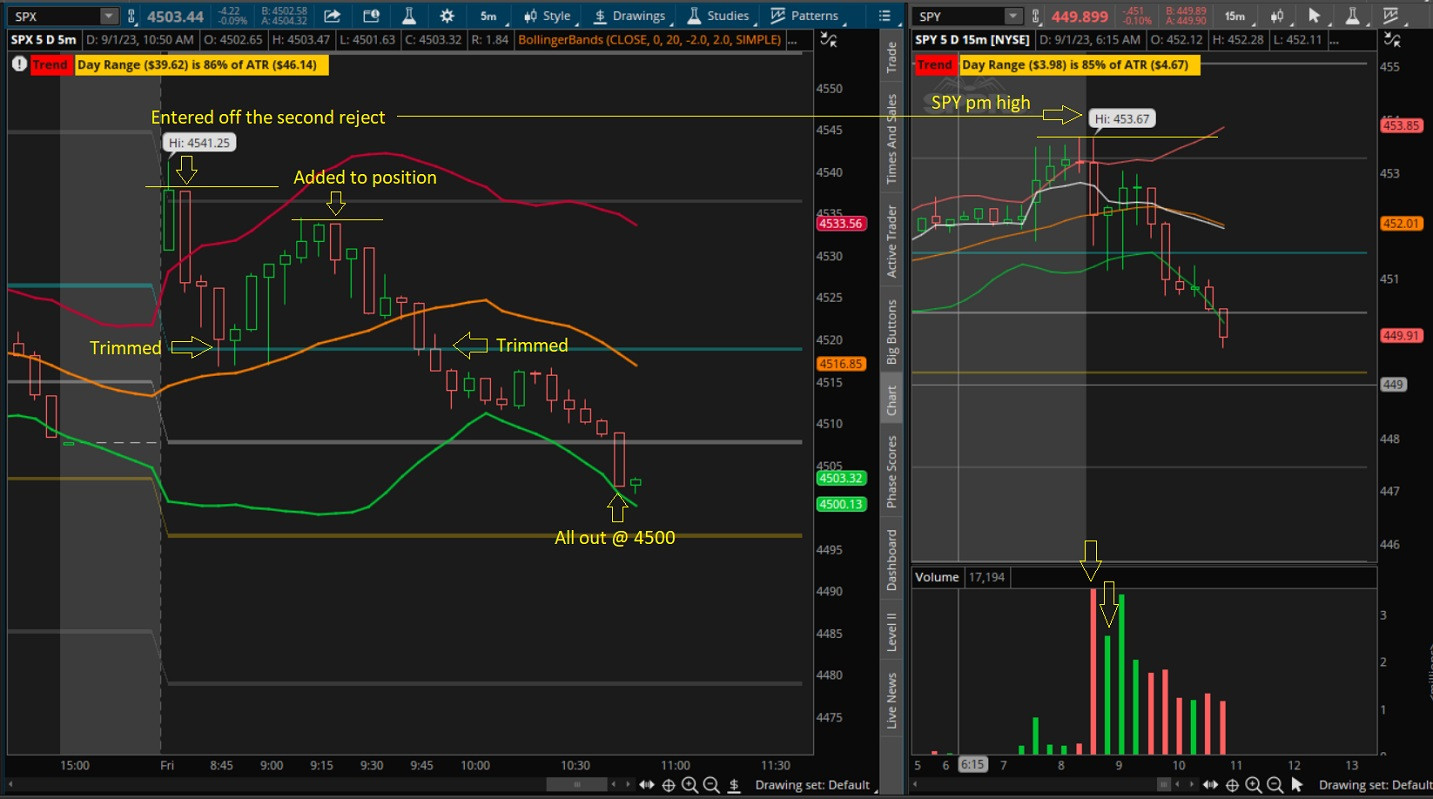
Task: Click the SPY chart auto-scale arrows icon
Action: coord(1391,39)
